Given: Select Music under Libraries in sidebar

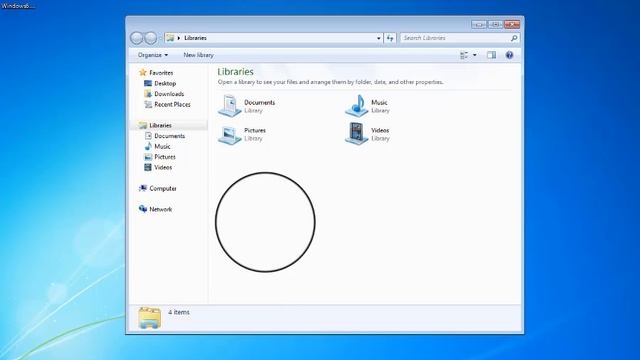Looking at the screenshot, I should point(162,146).
